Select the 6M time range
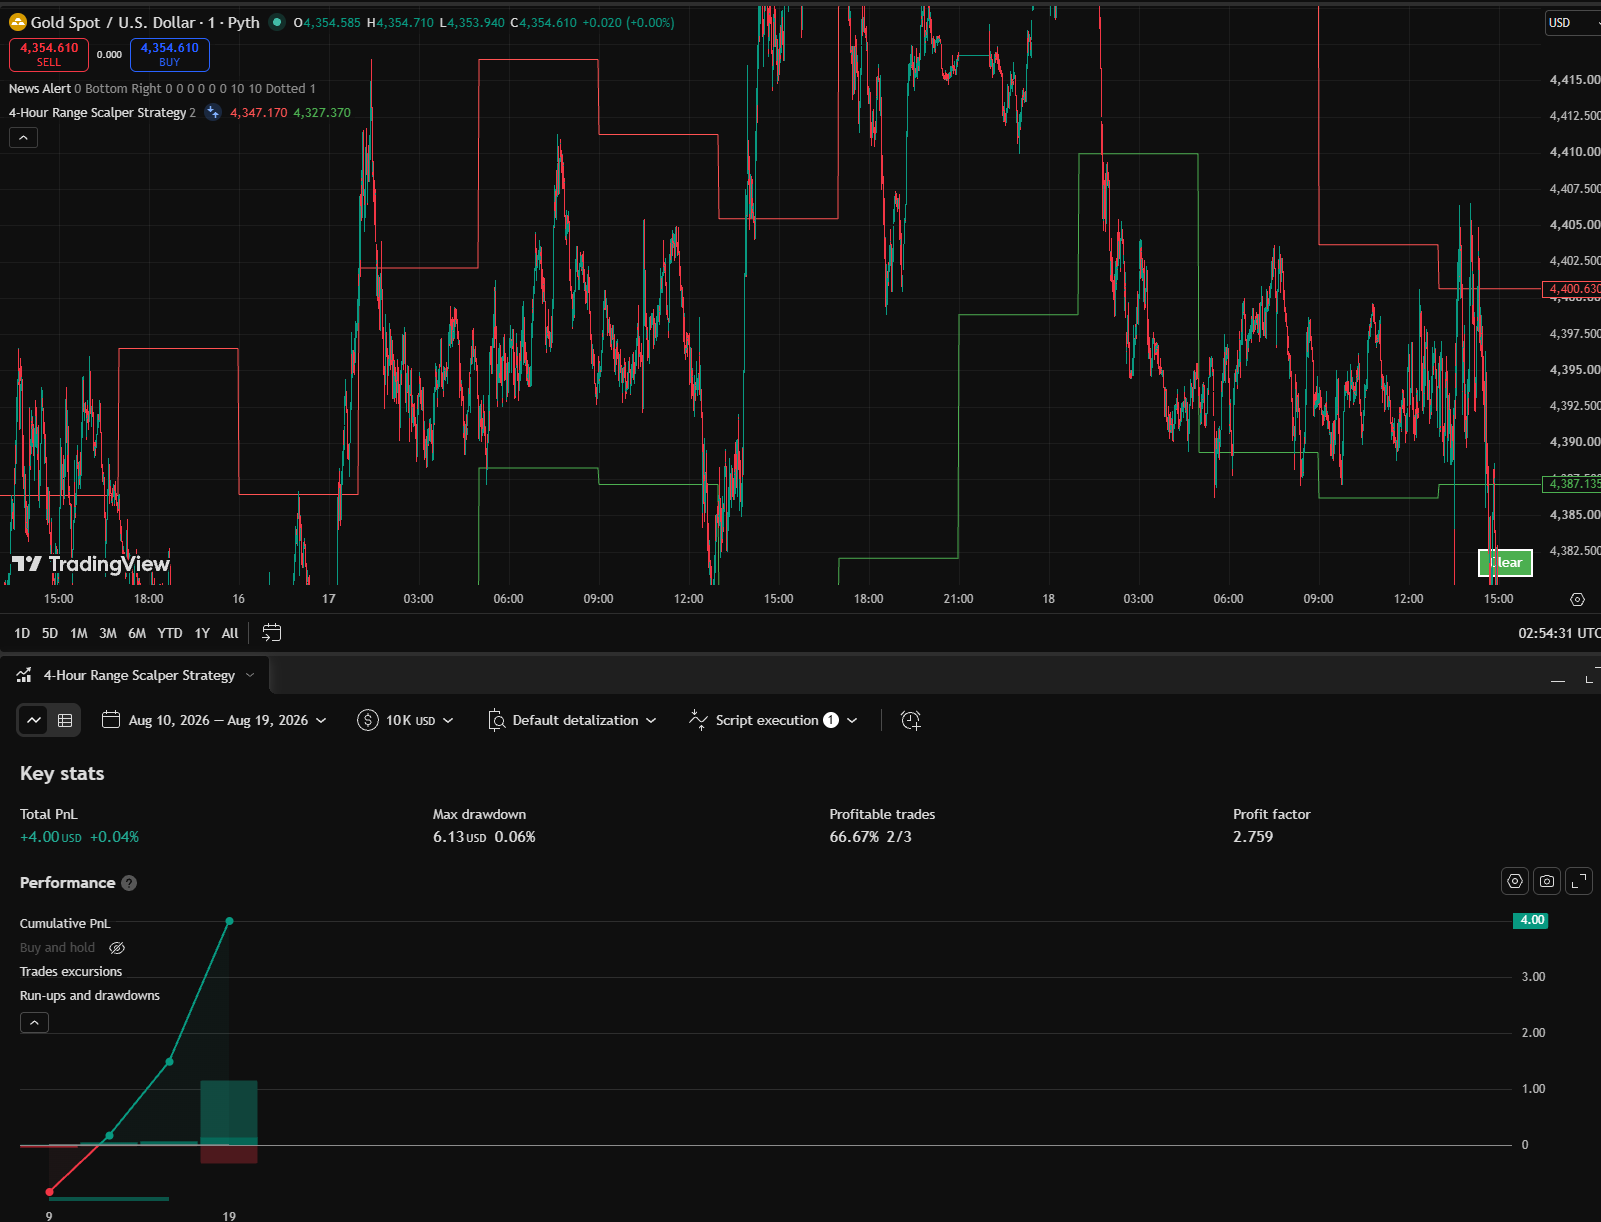The height and width of the screenshot is (1222, 1601). tap(137, 633)
